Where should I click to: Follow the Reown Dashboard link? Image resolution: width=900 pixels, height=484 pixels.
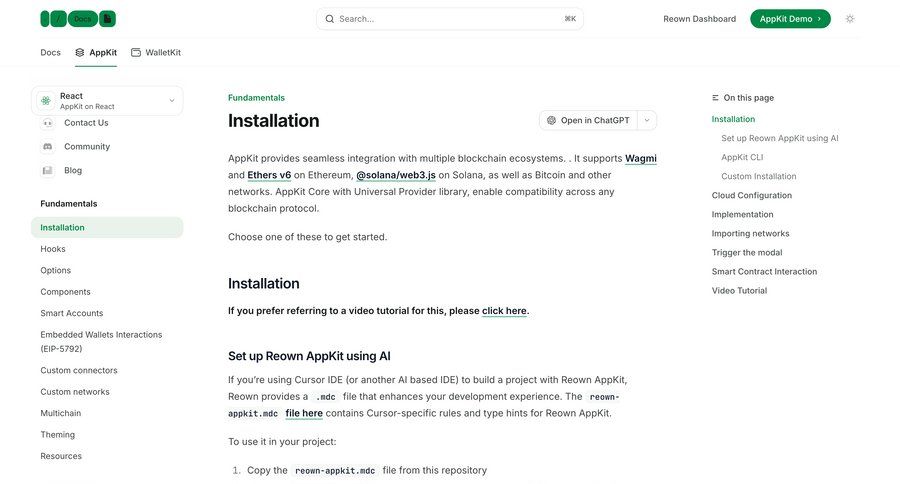pyautogui.click(x=699, y=19)
